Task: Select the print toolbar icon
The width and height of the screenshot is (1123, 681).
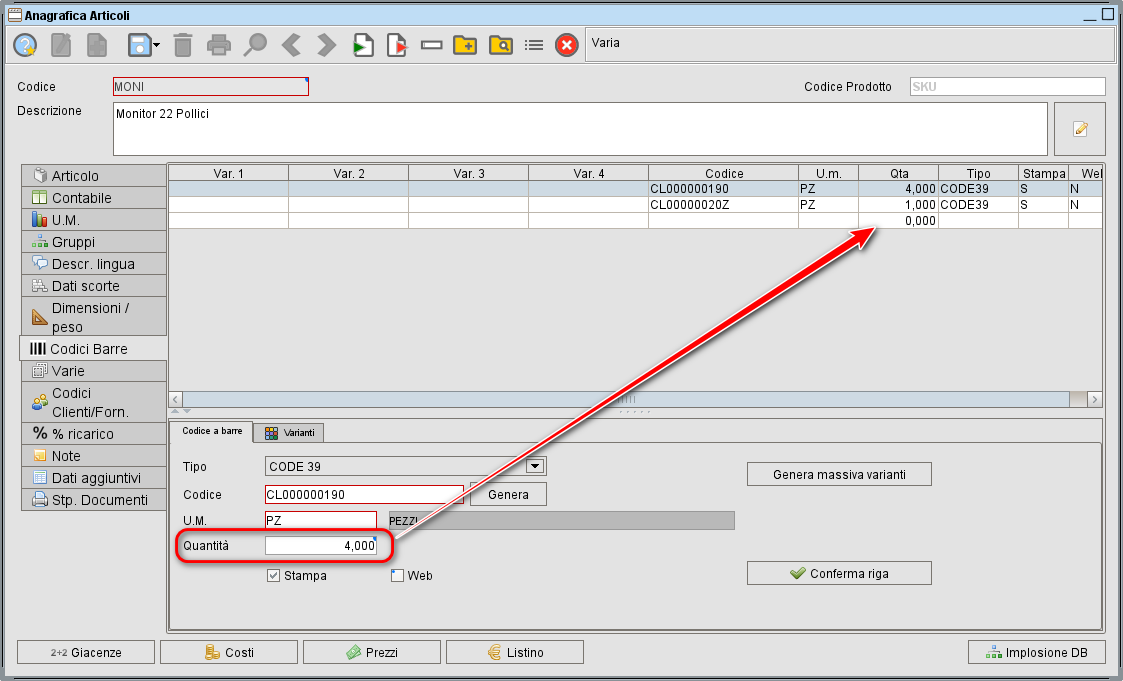Action: 218,44
